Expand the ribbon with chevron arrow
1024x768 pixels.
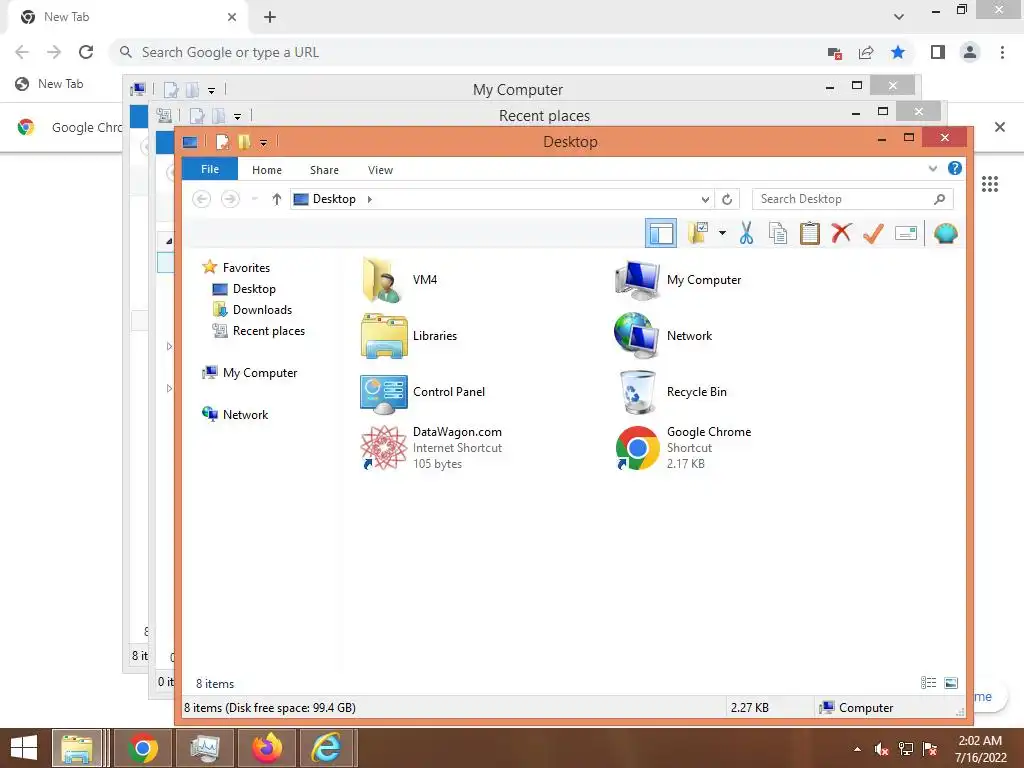(x=933, y=168)
